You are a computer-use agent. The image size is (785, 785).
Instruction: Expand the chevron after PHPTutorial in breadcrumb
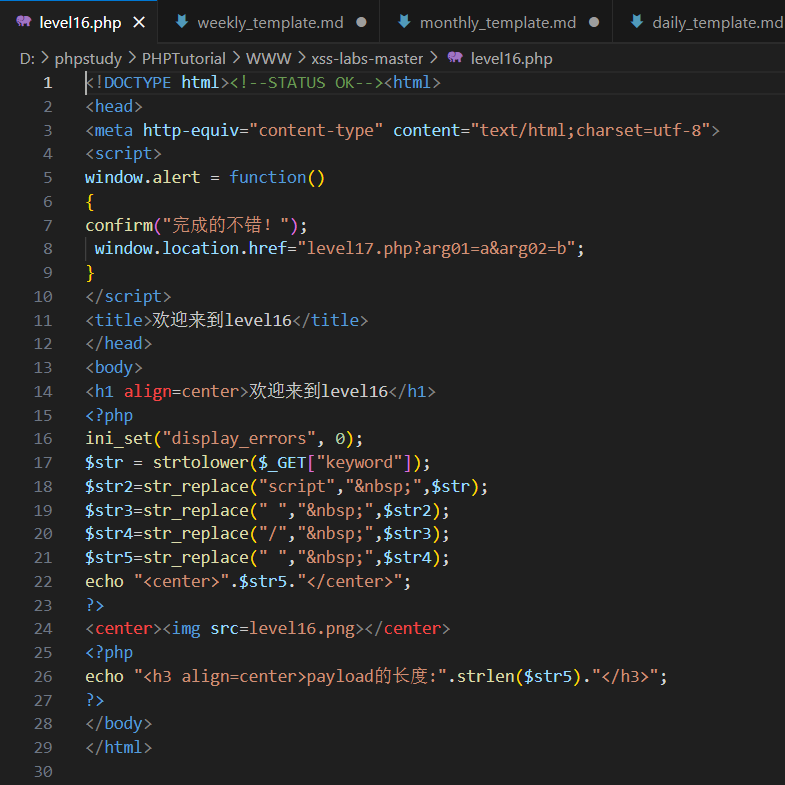(x=236, y=58)
